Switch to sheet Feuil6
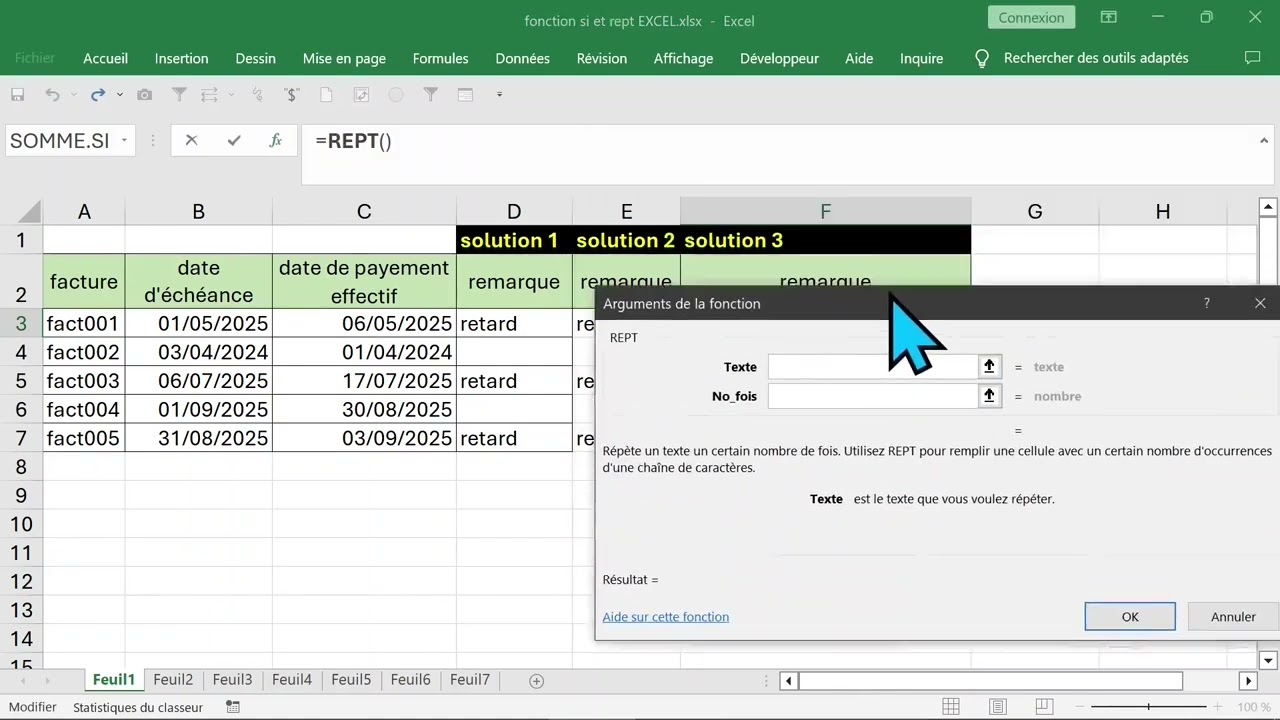The height and width of the screenshot is (720, 1280). pyautogui.click(x=411, y=680)
